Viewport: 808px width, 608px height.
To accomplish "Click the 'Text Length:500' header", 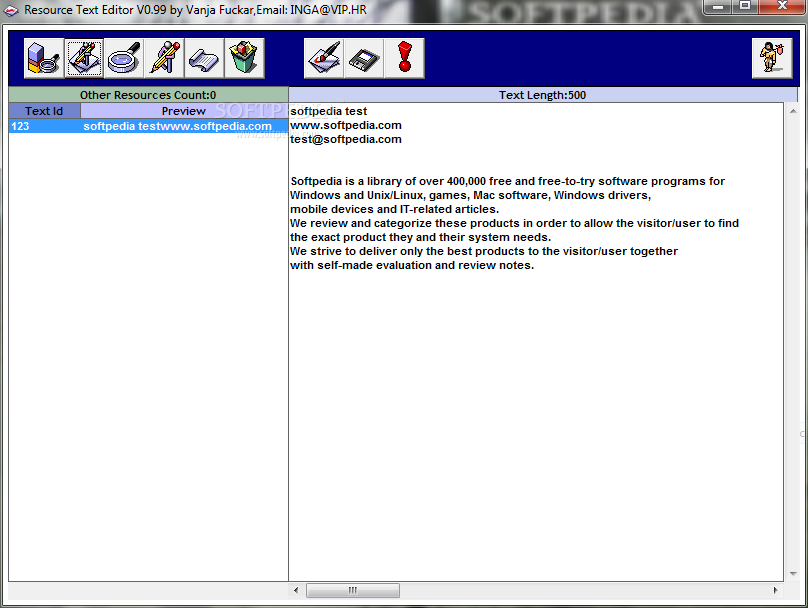I will (543, 95).
